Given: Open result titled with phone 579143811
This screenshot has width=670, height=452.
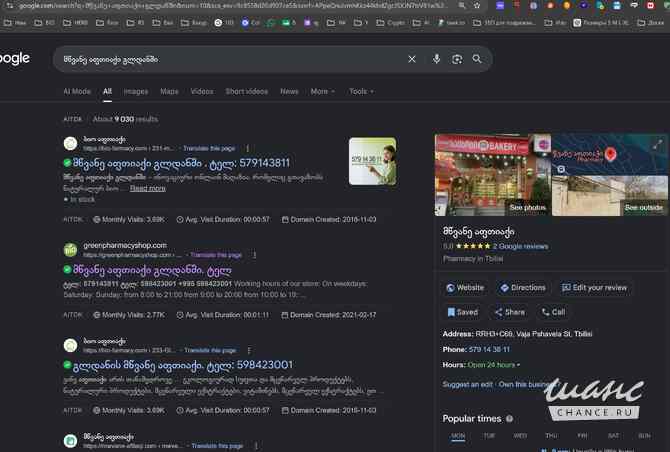Looking at the screenshot, I should (x=182, y=163).
